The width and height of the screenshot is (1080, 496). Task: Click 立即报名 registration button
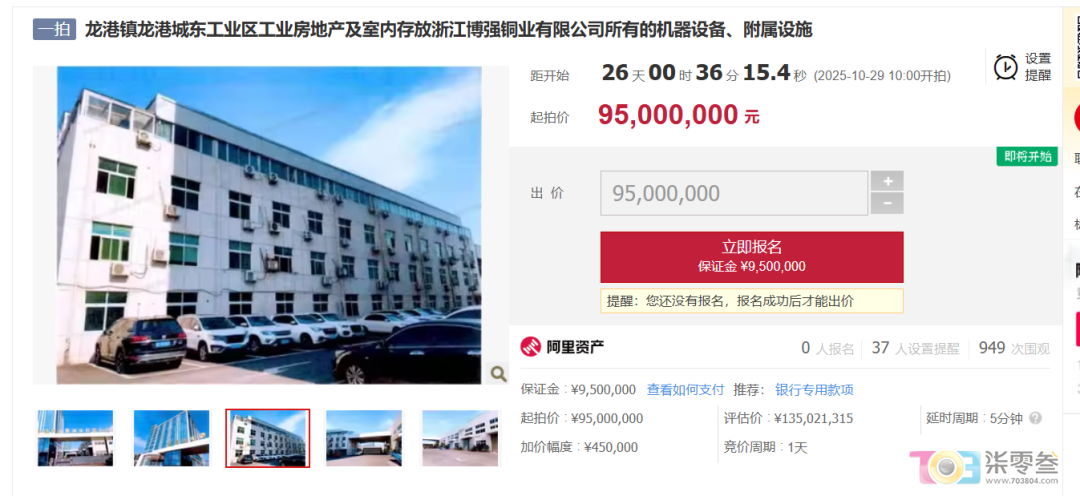[751, 257]
